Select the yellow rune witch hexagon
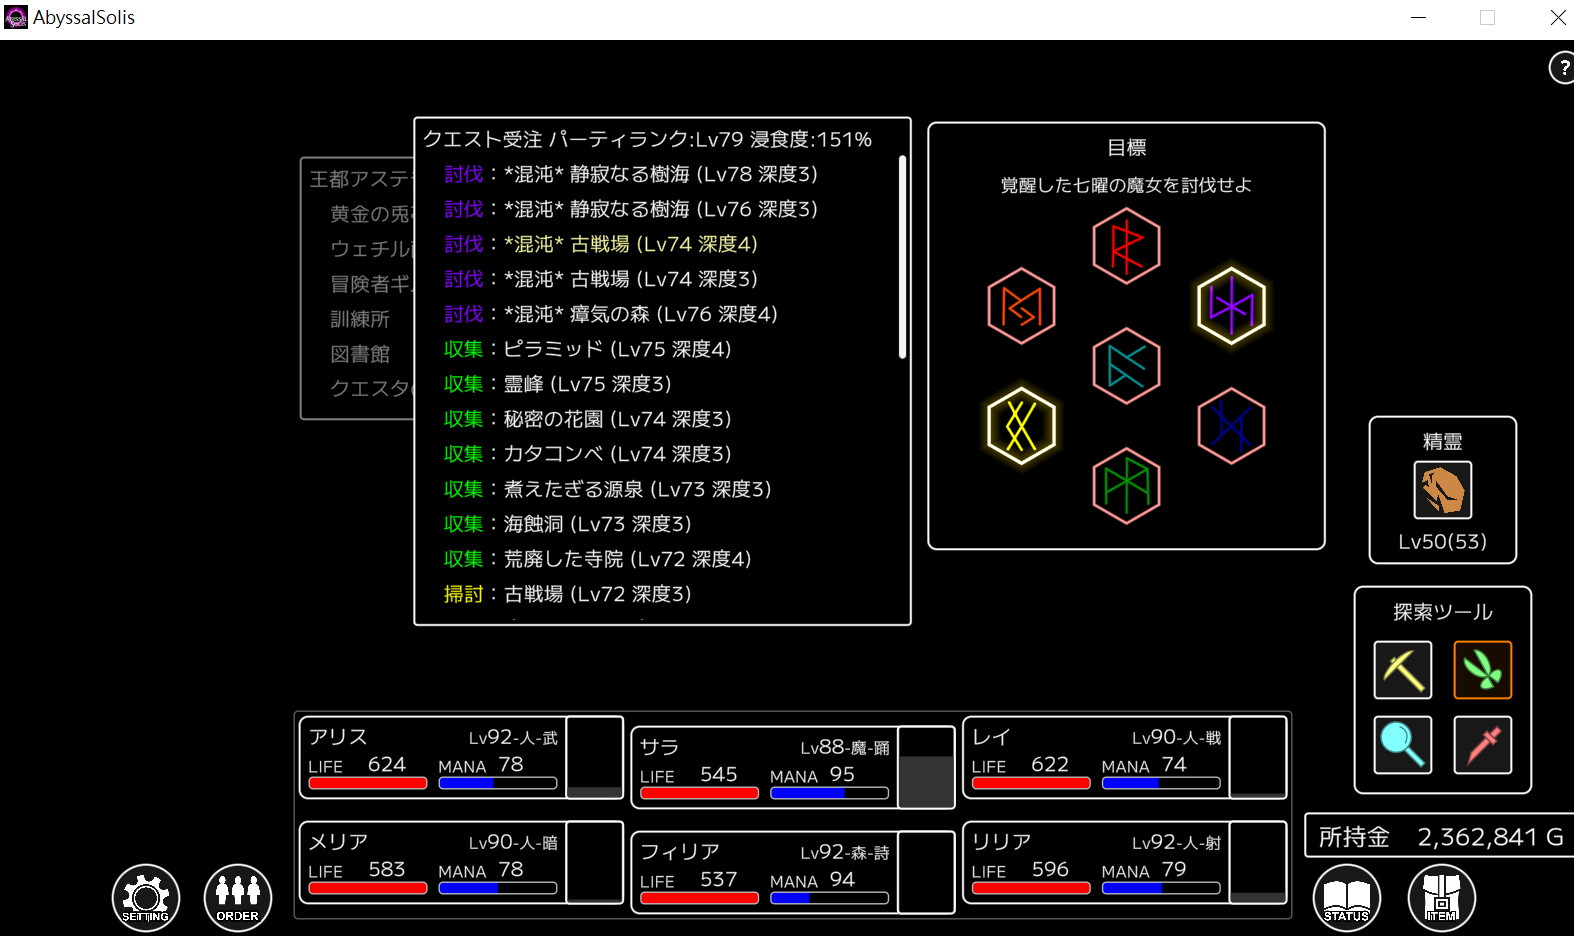 click(x=1022, y=426)
